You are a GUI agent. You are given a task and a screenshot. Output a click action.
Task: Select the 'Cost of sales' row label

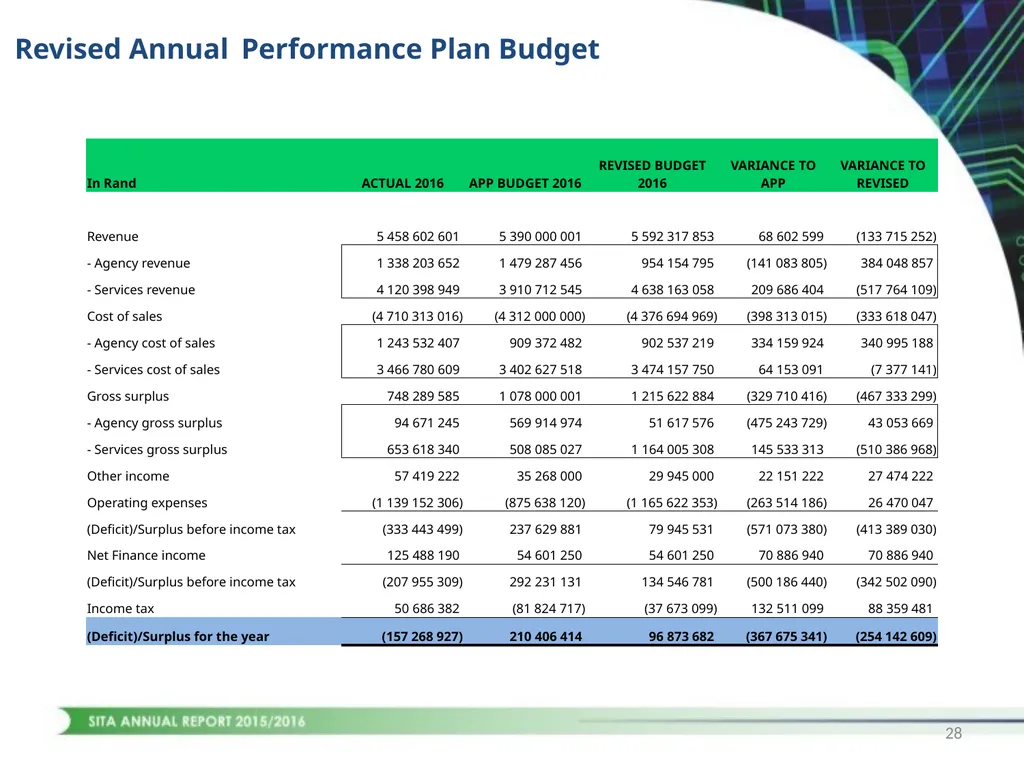tap(124, 317)
